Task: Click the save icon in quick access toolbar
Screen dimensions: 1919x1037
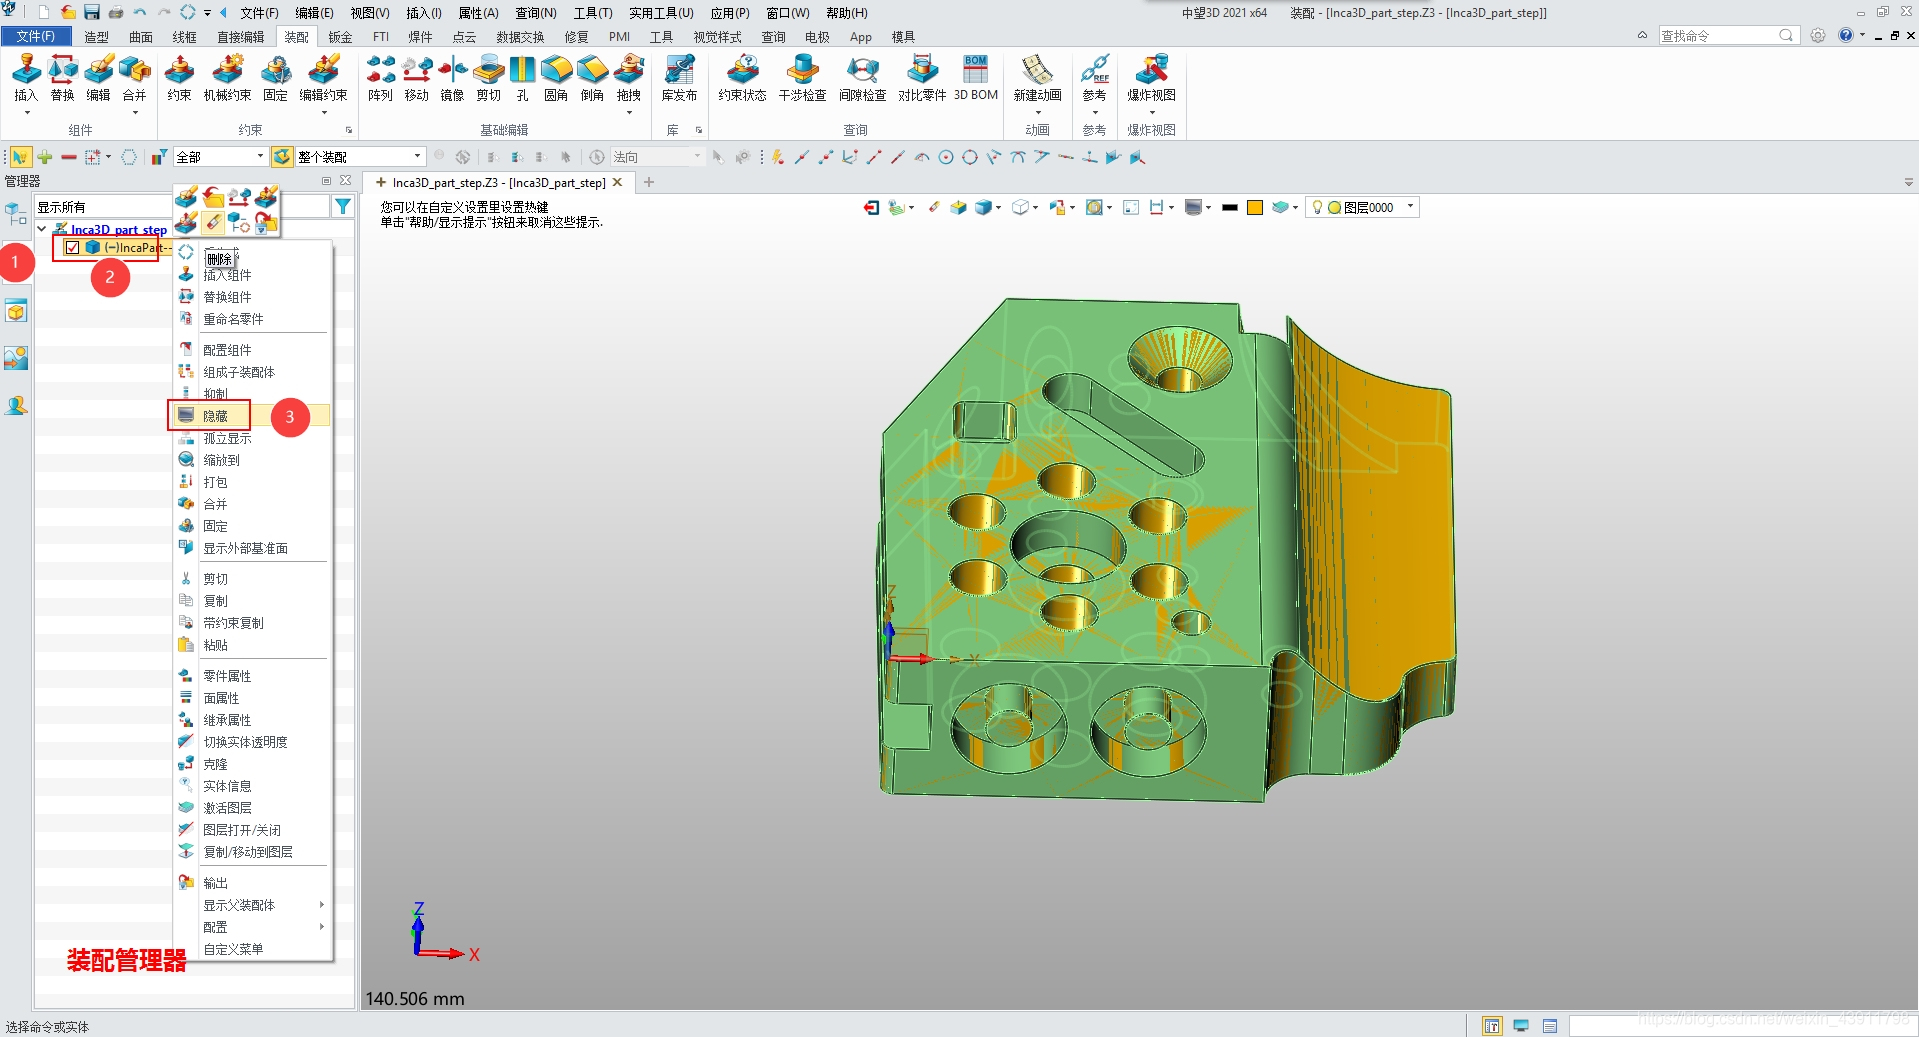Action: click(x=92, y=12)
